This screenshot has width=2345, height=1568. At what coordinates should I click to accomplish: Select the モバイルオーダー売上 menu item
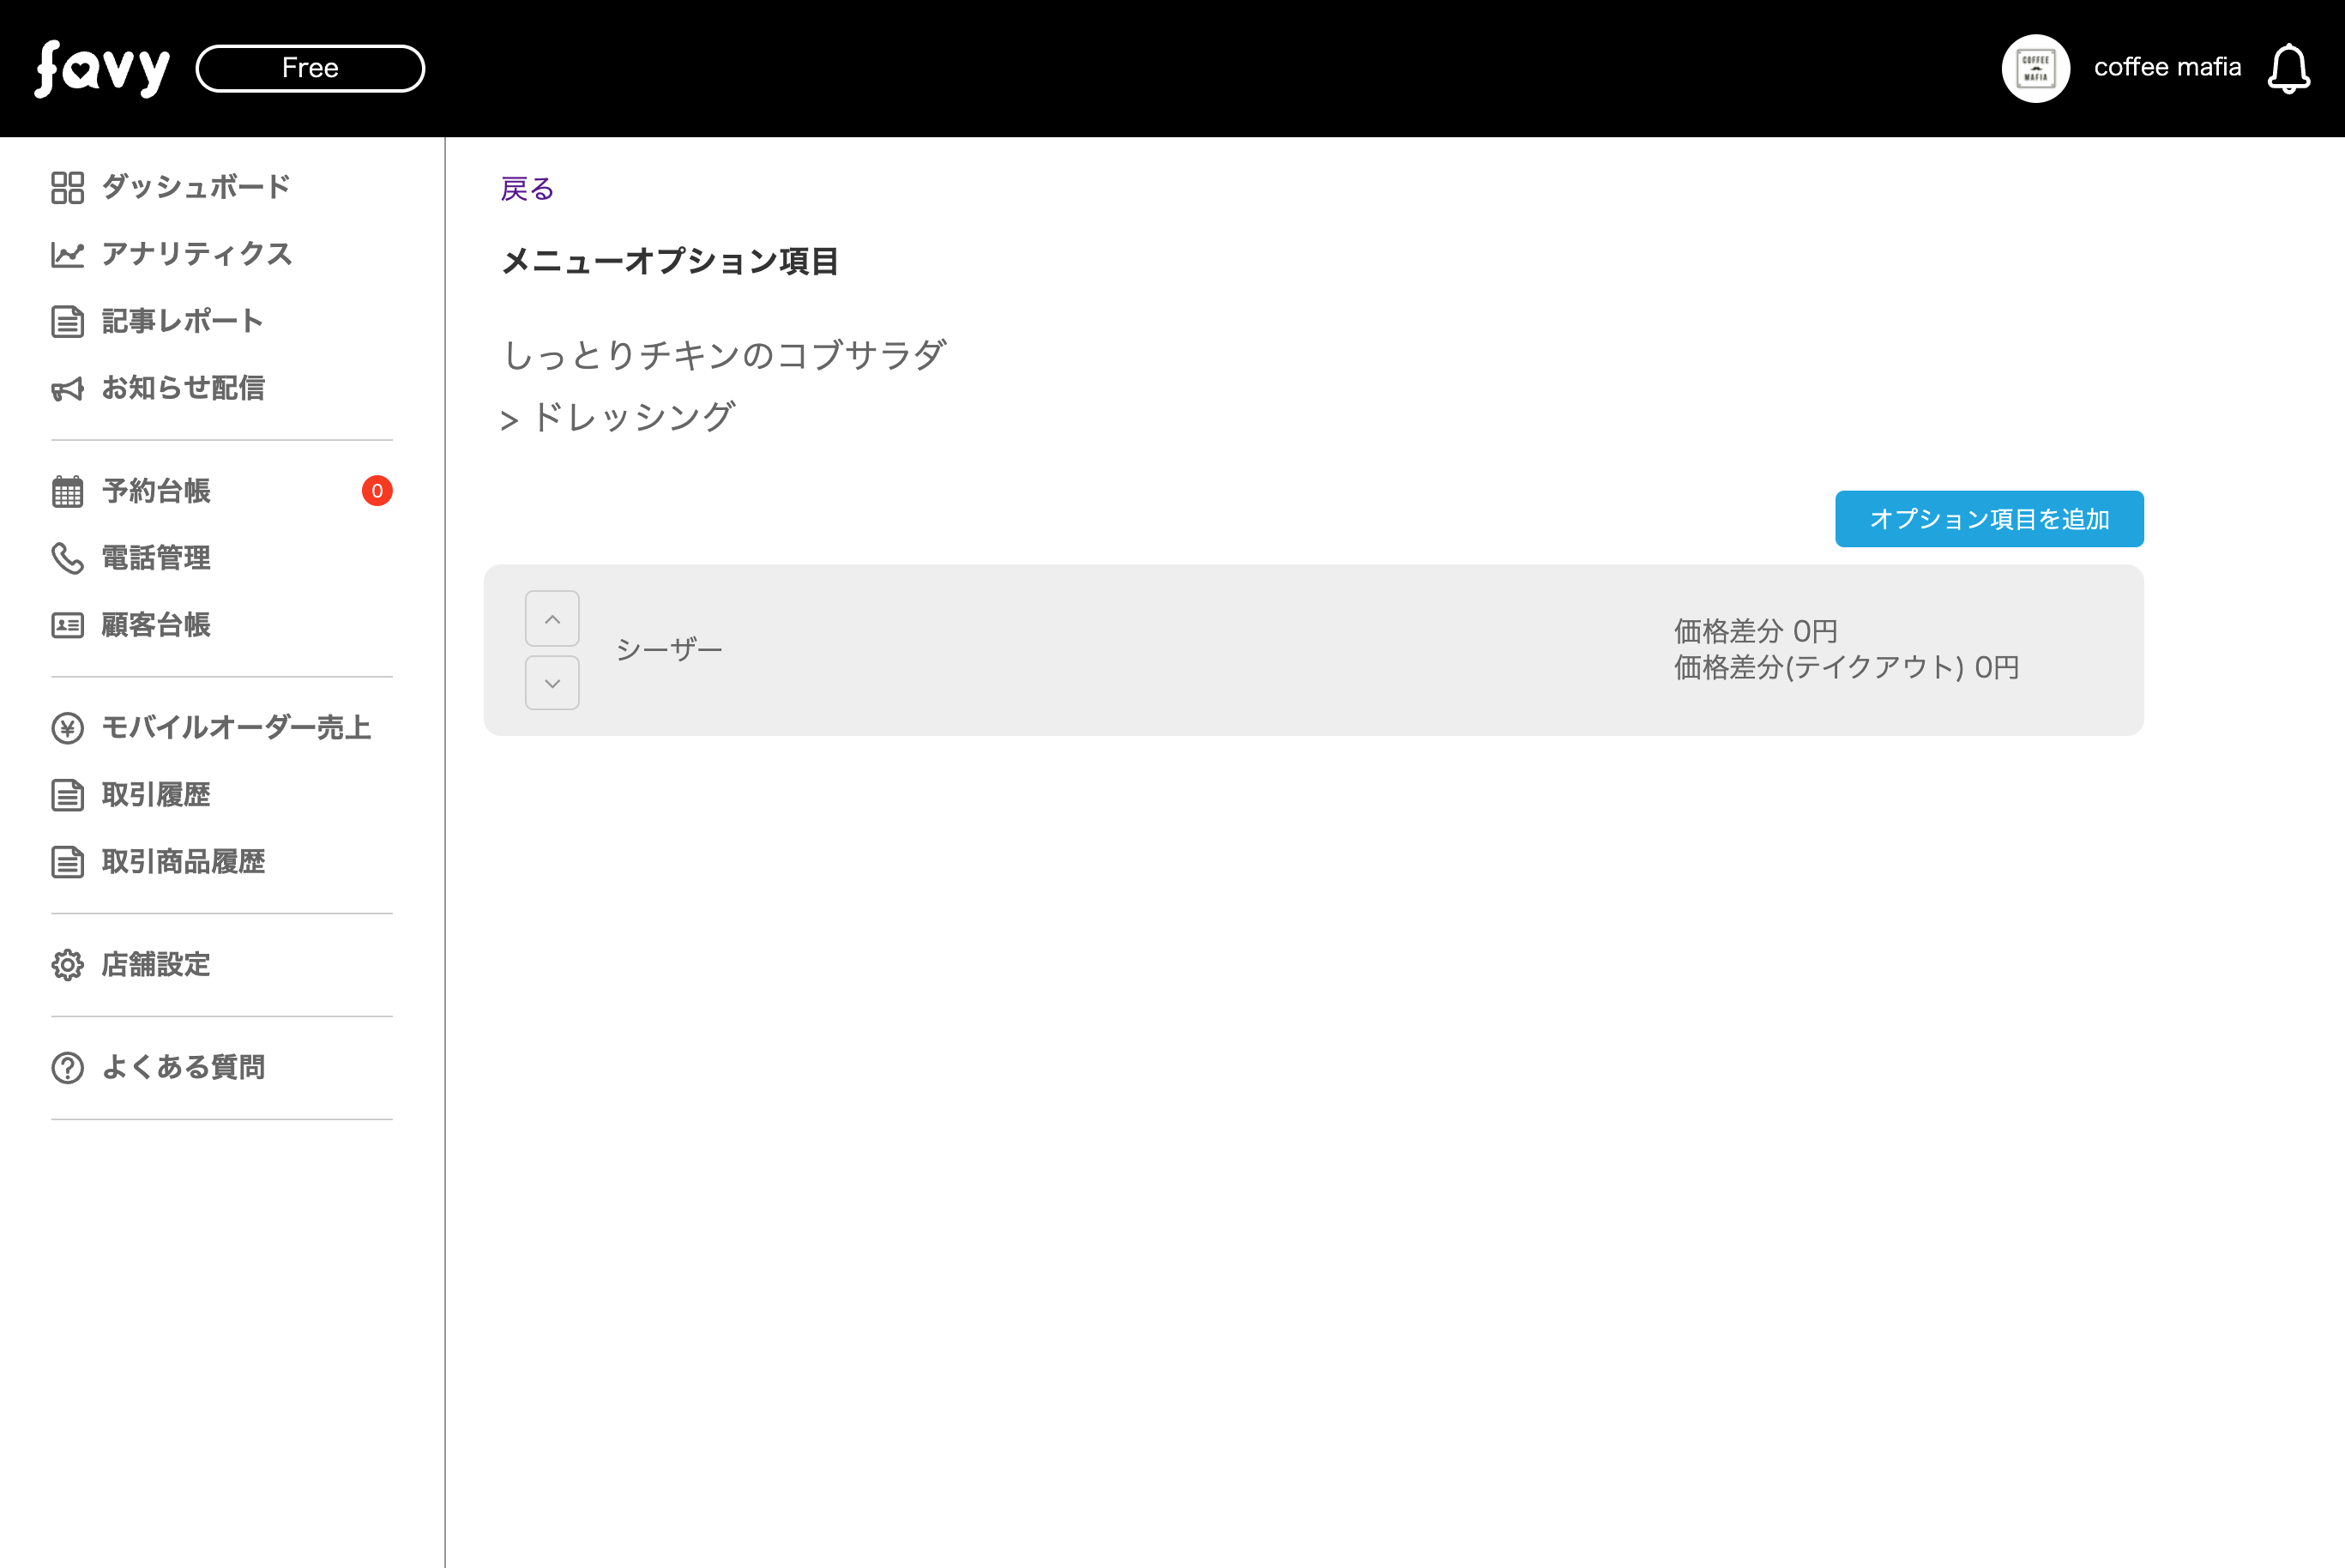click(x=235, y=728)
